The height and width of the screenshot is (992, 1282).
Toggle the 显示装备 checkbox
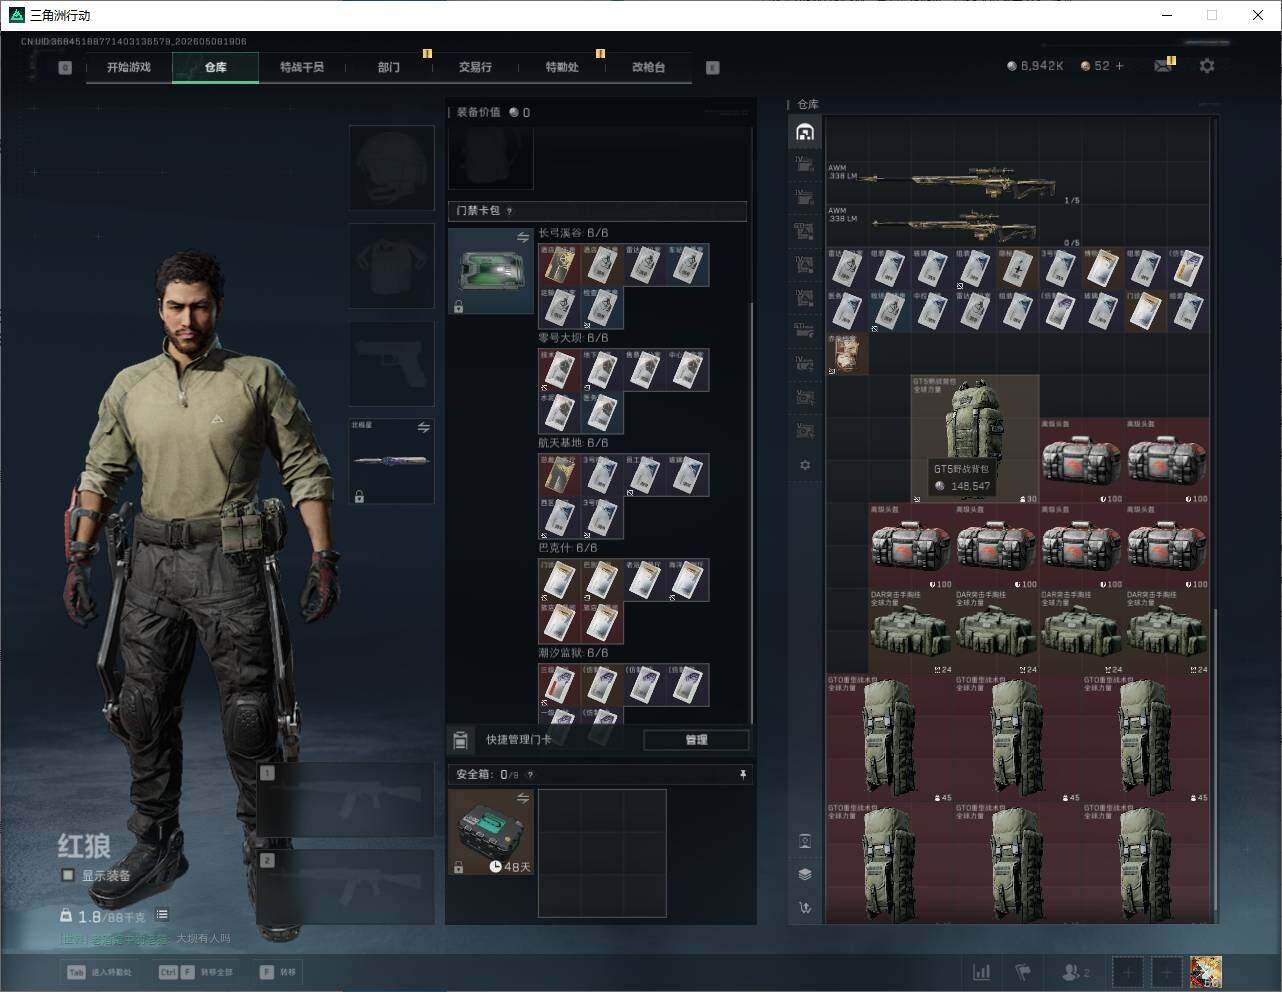[x=68, y=875]
